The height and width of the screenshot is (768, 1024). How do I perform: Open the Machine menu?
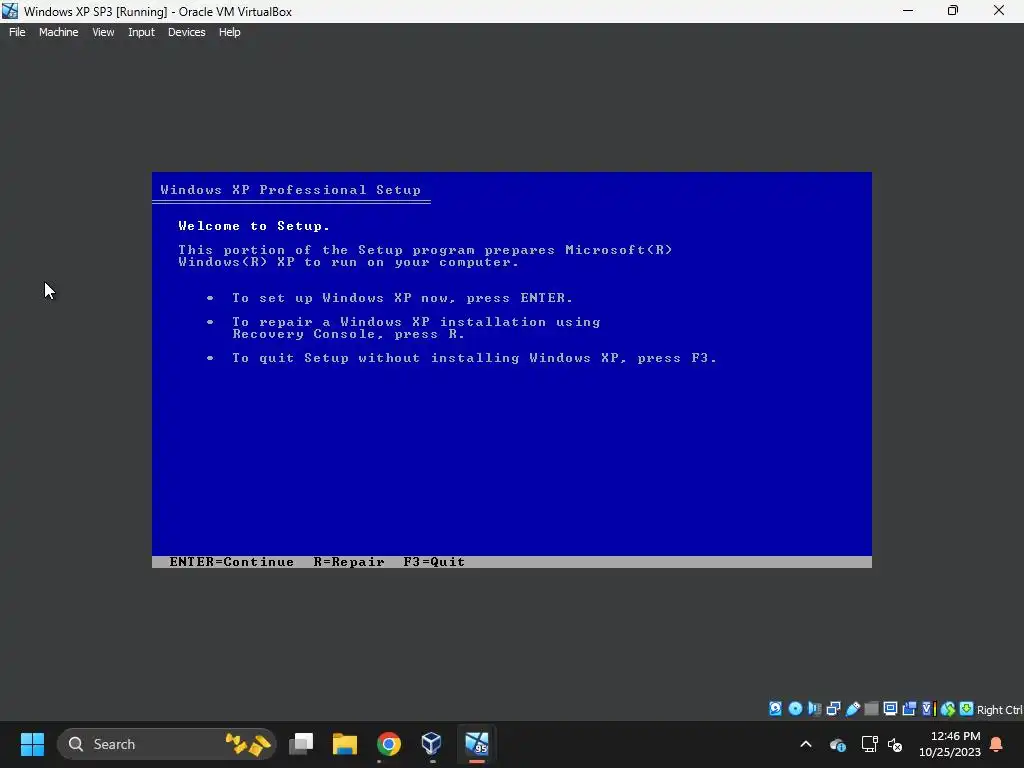pos(59,32)
